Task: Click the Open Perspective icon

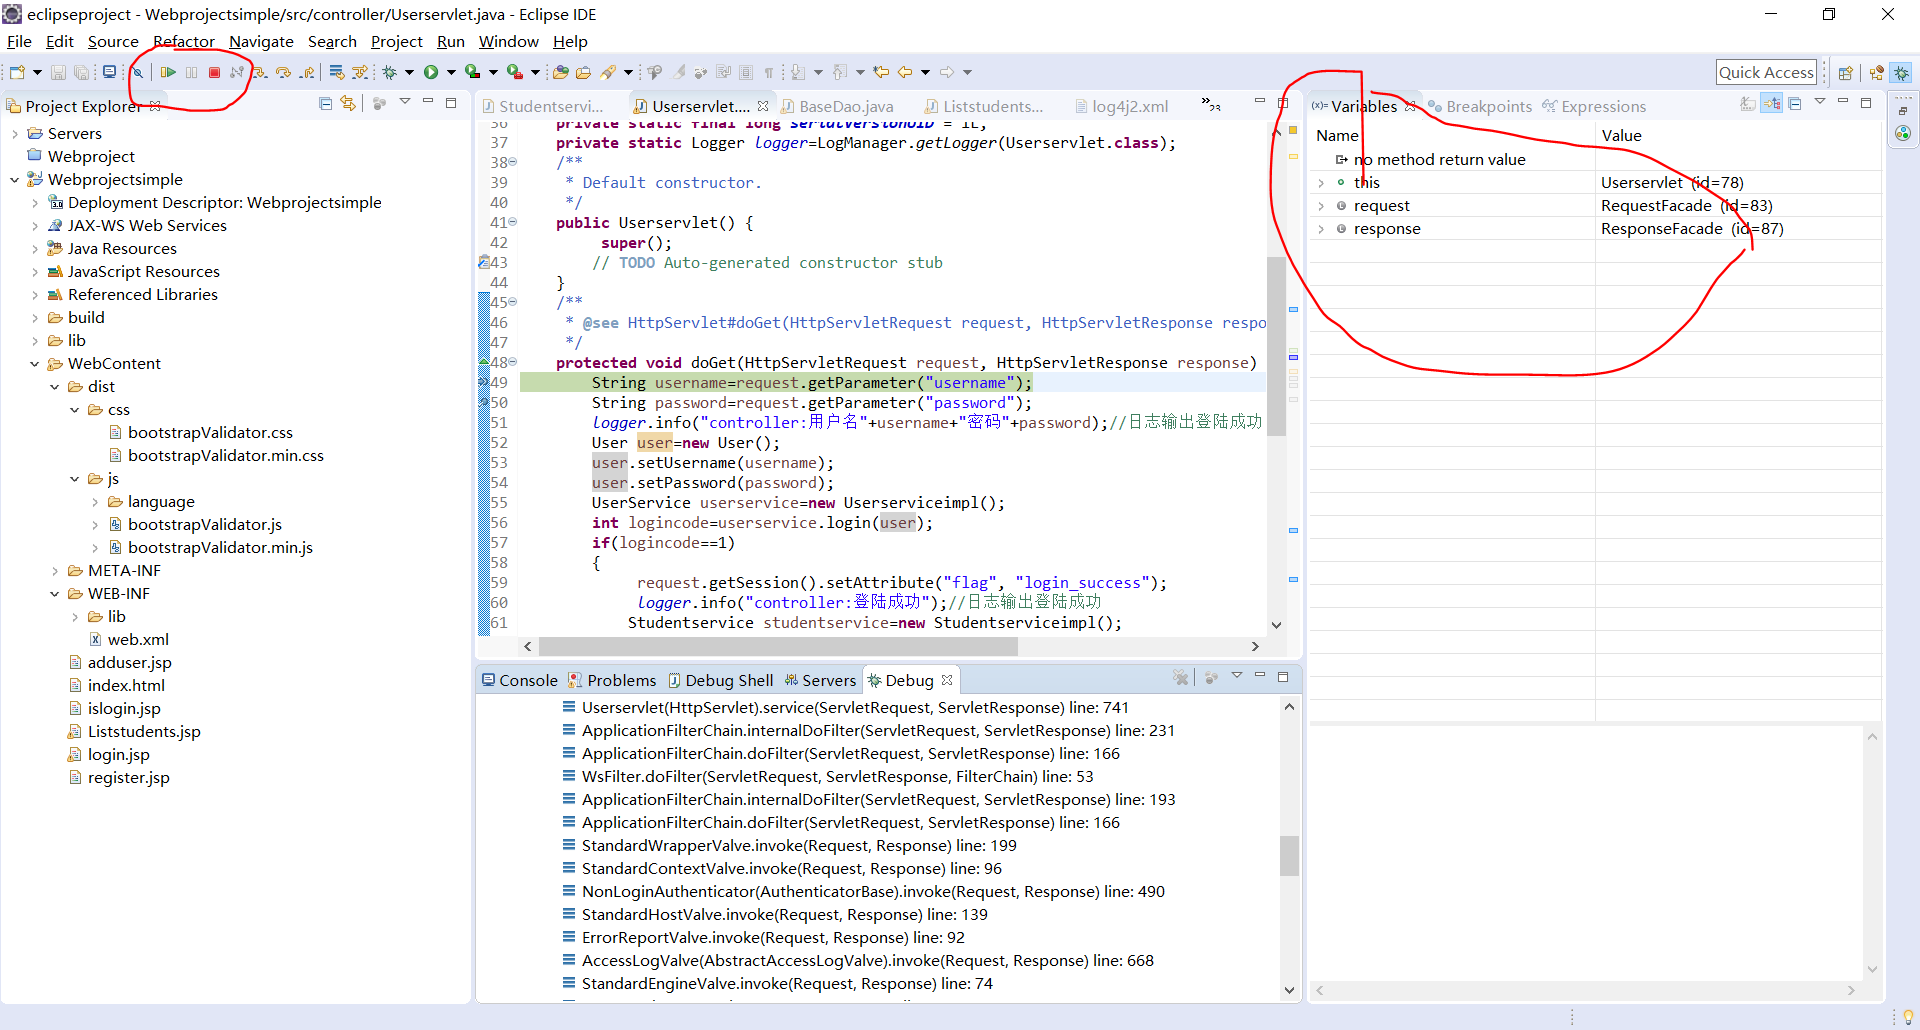Action: point(1845,73)
